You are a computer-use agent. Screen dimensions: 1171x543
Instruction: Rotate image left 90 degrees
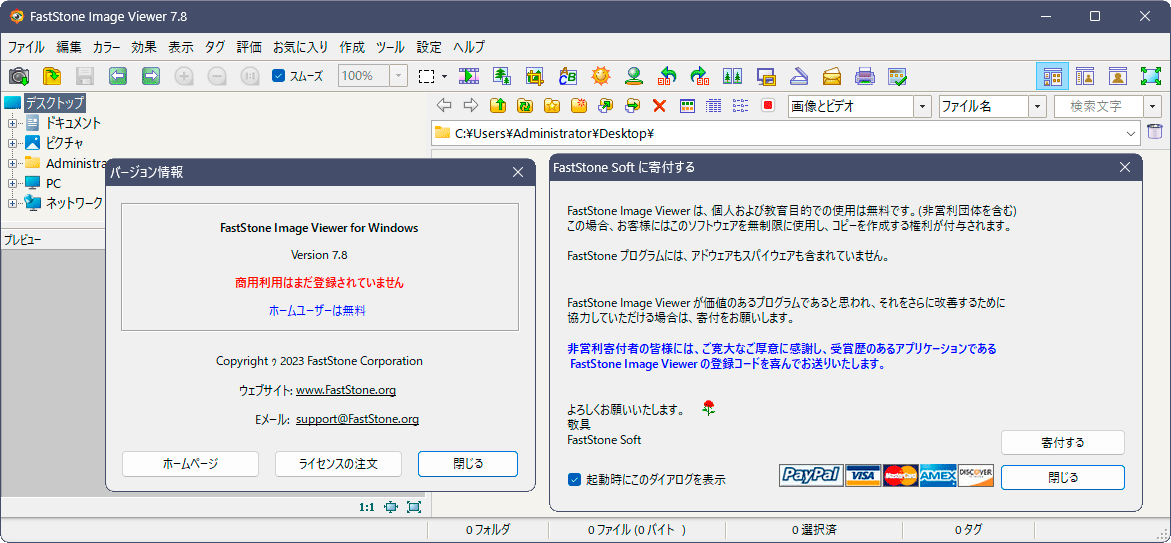[667, 75]
